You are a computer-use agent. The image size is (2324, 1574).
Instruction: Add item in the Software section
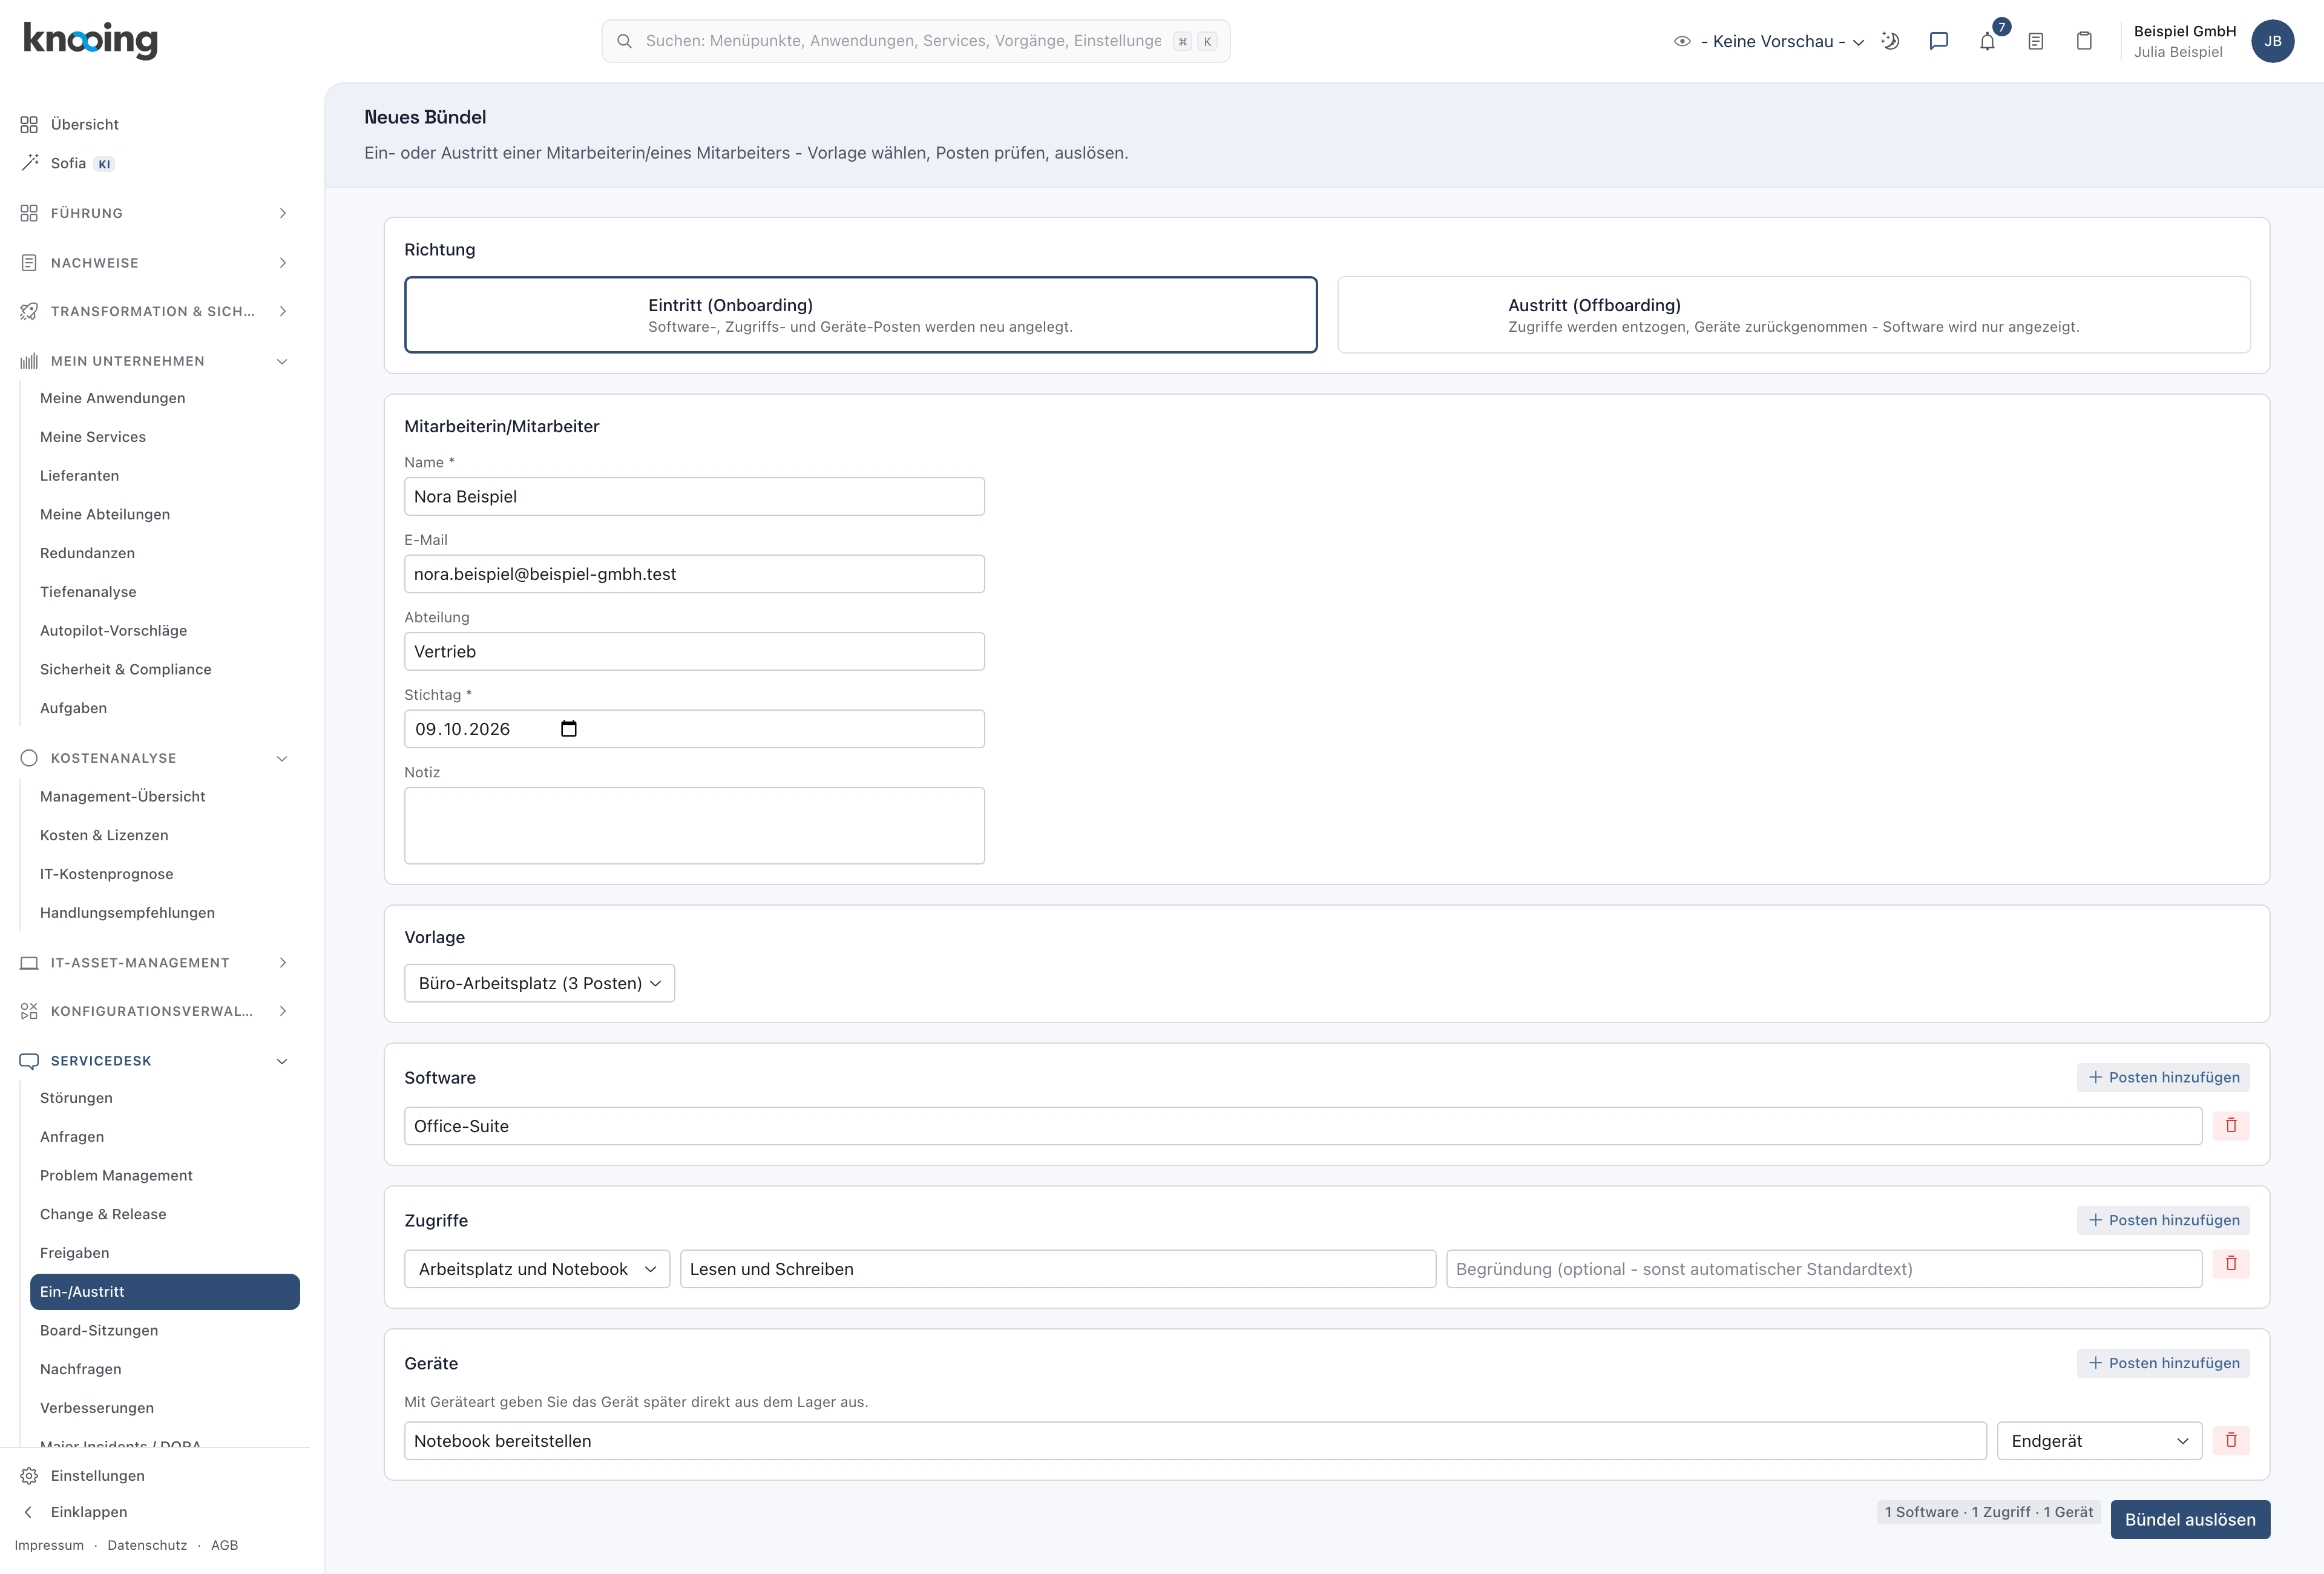pos(2163,1077)
